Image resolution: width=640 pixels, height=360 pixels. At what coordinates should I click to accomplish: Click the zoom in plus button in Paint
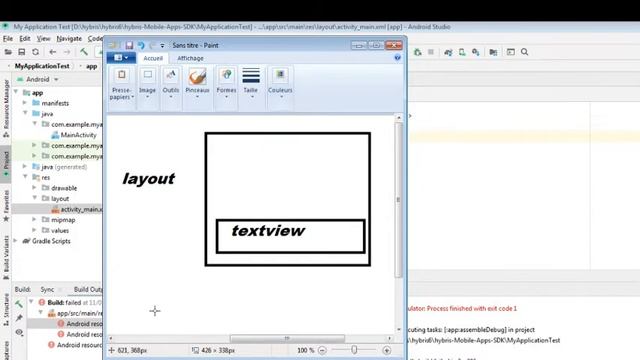click(387, 350)
